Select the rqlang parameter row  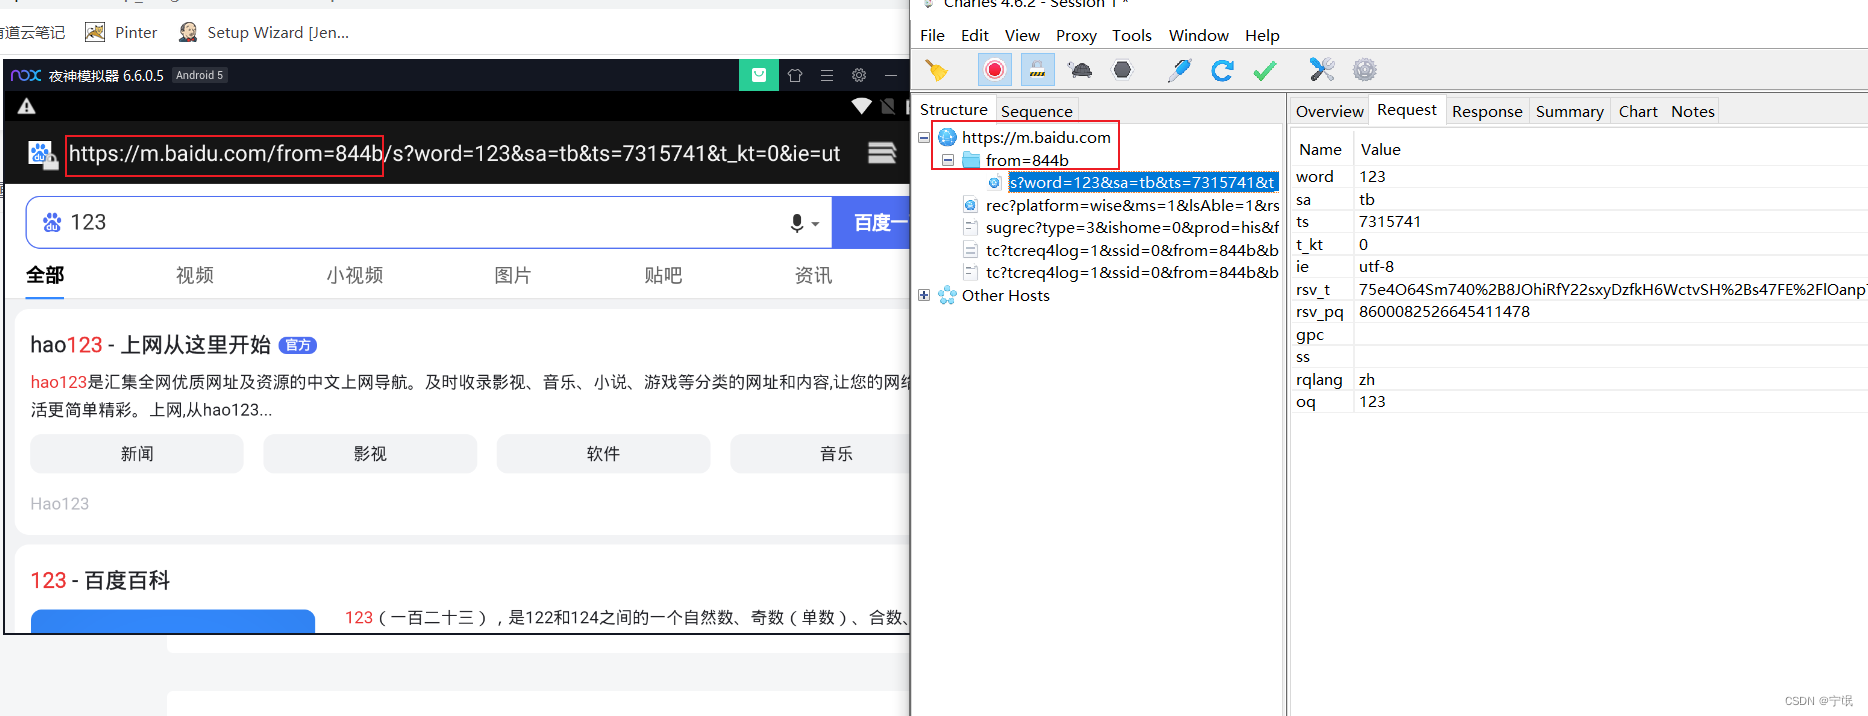coord(1579,379)
